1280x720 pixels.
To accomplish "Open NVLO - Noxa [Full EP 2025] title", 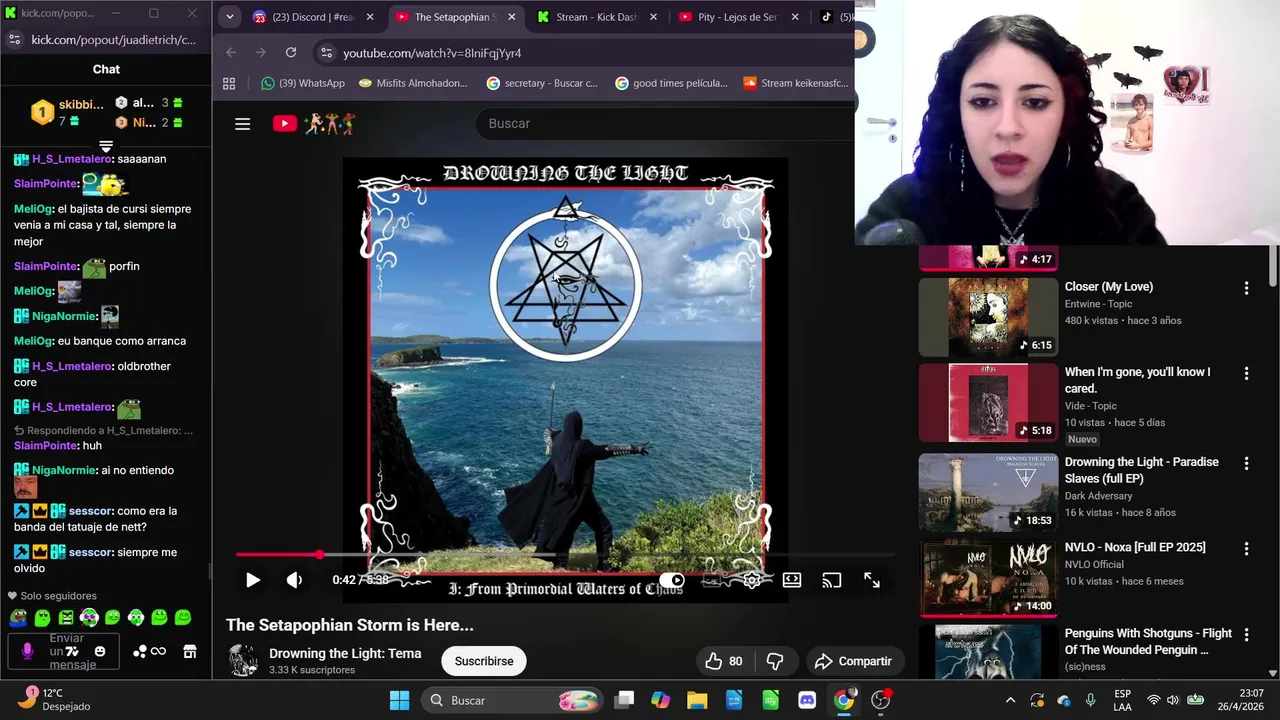I will click(x=1135, y=547).
